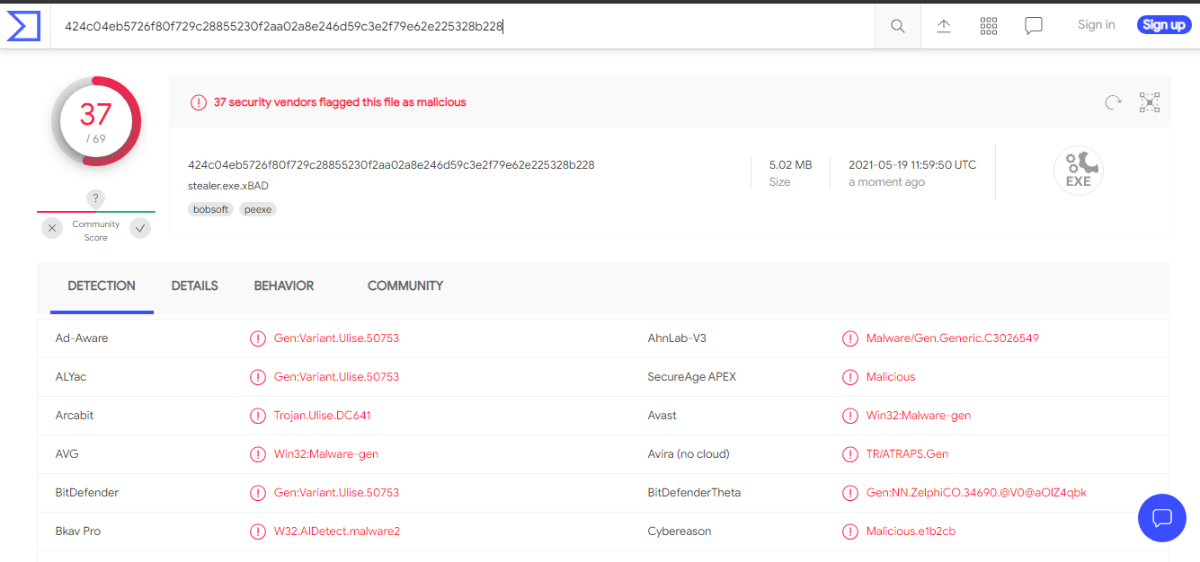The height and width of the screenshot is (562, 1200).
Task: Click the reanalyze file refresh icon
Action: point(1113,102)
